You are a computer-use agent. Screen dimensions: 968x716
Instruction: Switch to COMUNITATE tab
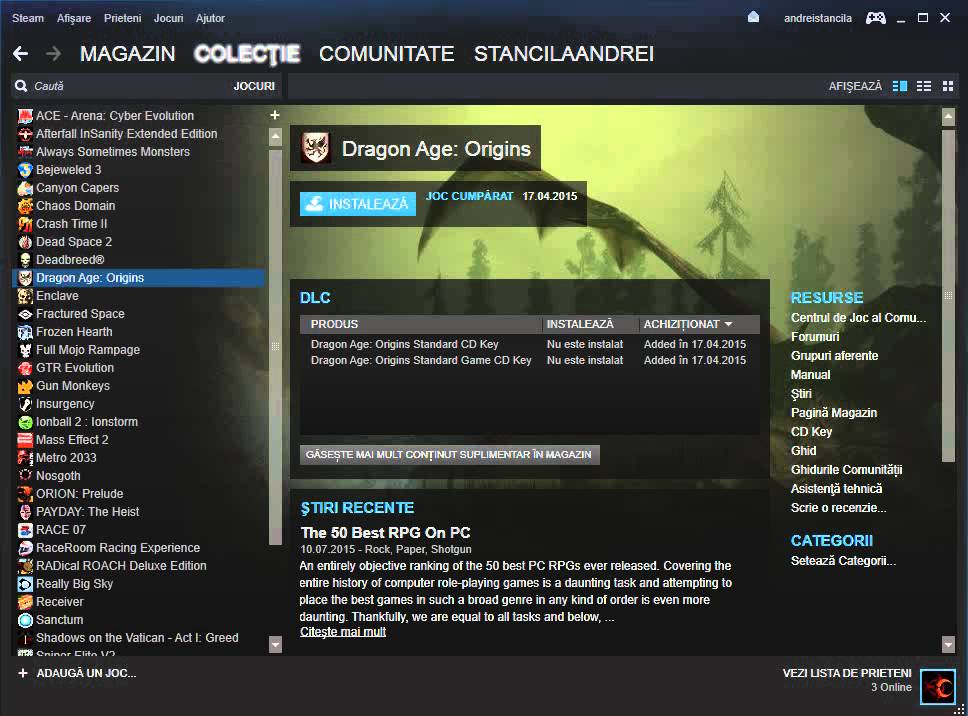pyautogui.click(x=386, y=54)
